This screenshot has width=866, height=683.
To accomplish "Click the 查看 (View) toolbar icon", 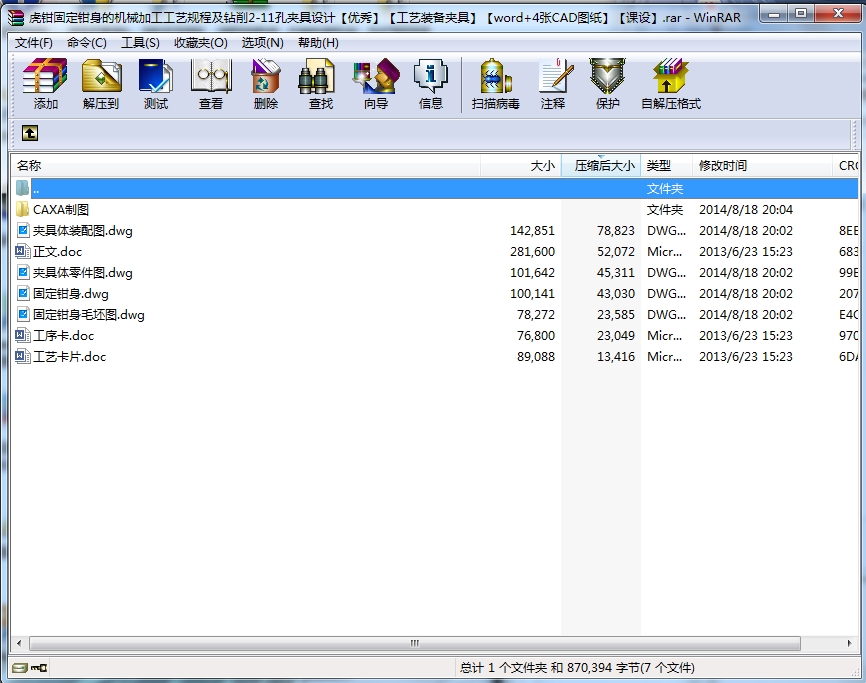I will point(210,76).
